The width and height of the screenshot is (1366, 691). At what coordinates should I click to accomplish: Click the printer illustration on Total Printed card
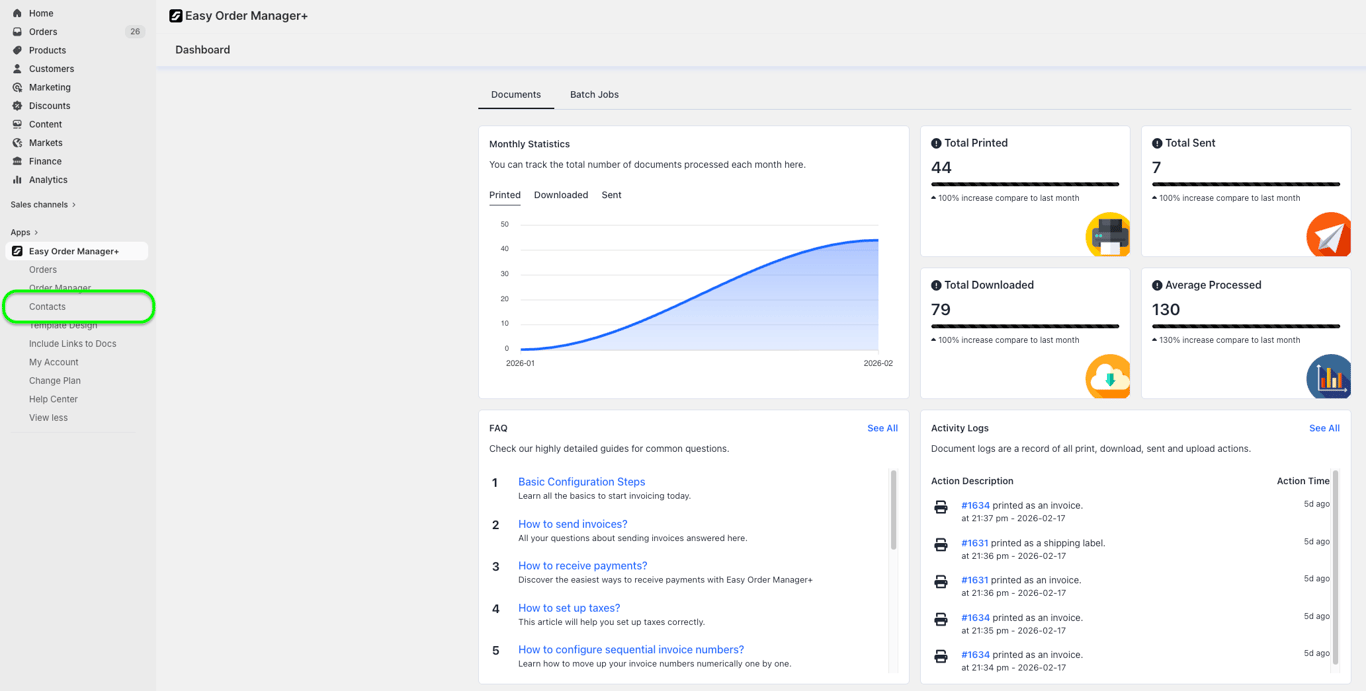coord(1108,235)
